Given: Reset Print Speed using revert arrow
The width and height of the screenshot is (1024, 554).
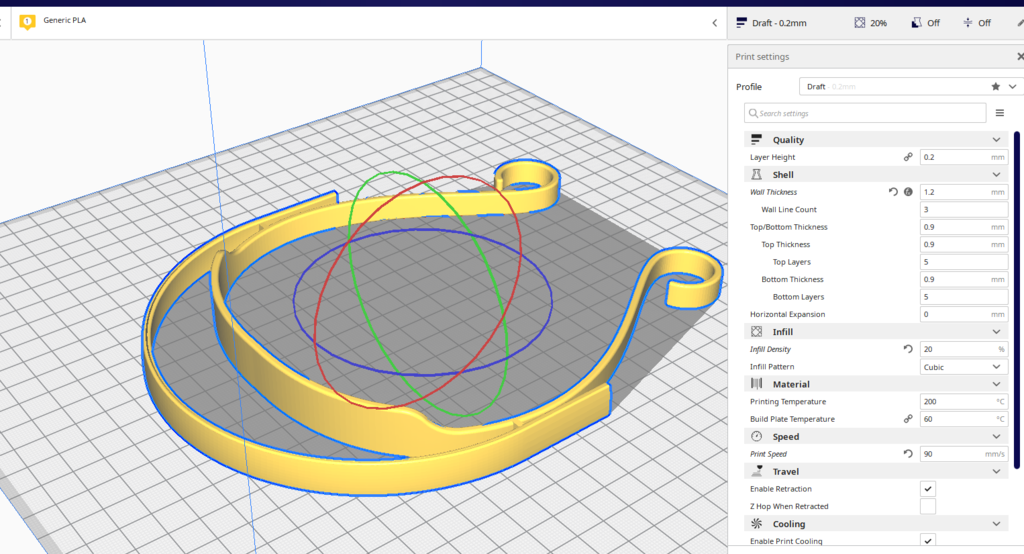Looking at the screenshot, I should 908,454.
